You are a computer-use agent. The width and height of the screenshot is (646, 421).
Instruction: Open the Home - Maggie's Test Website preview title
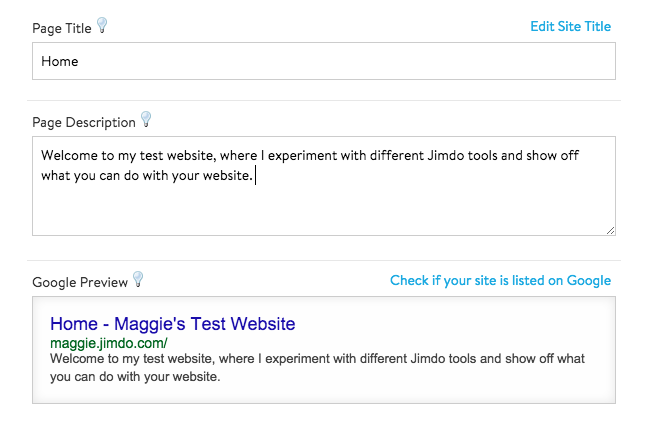(173, 324)
